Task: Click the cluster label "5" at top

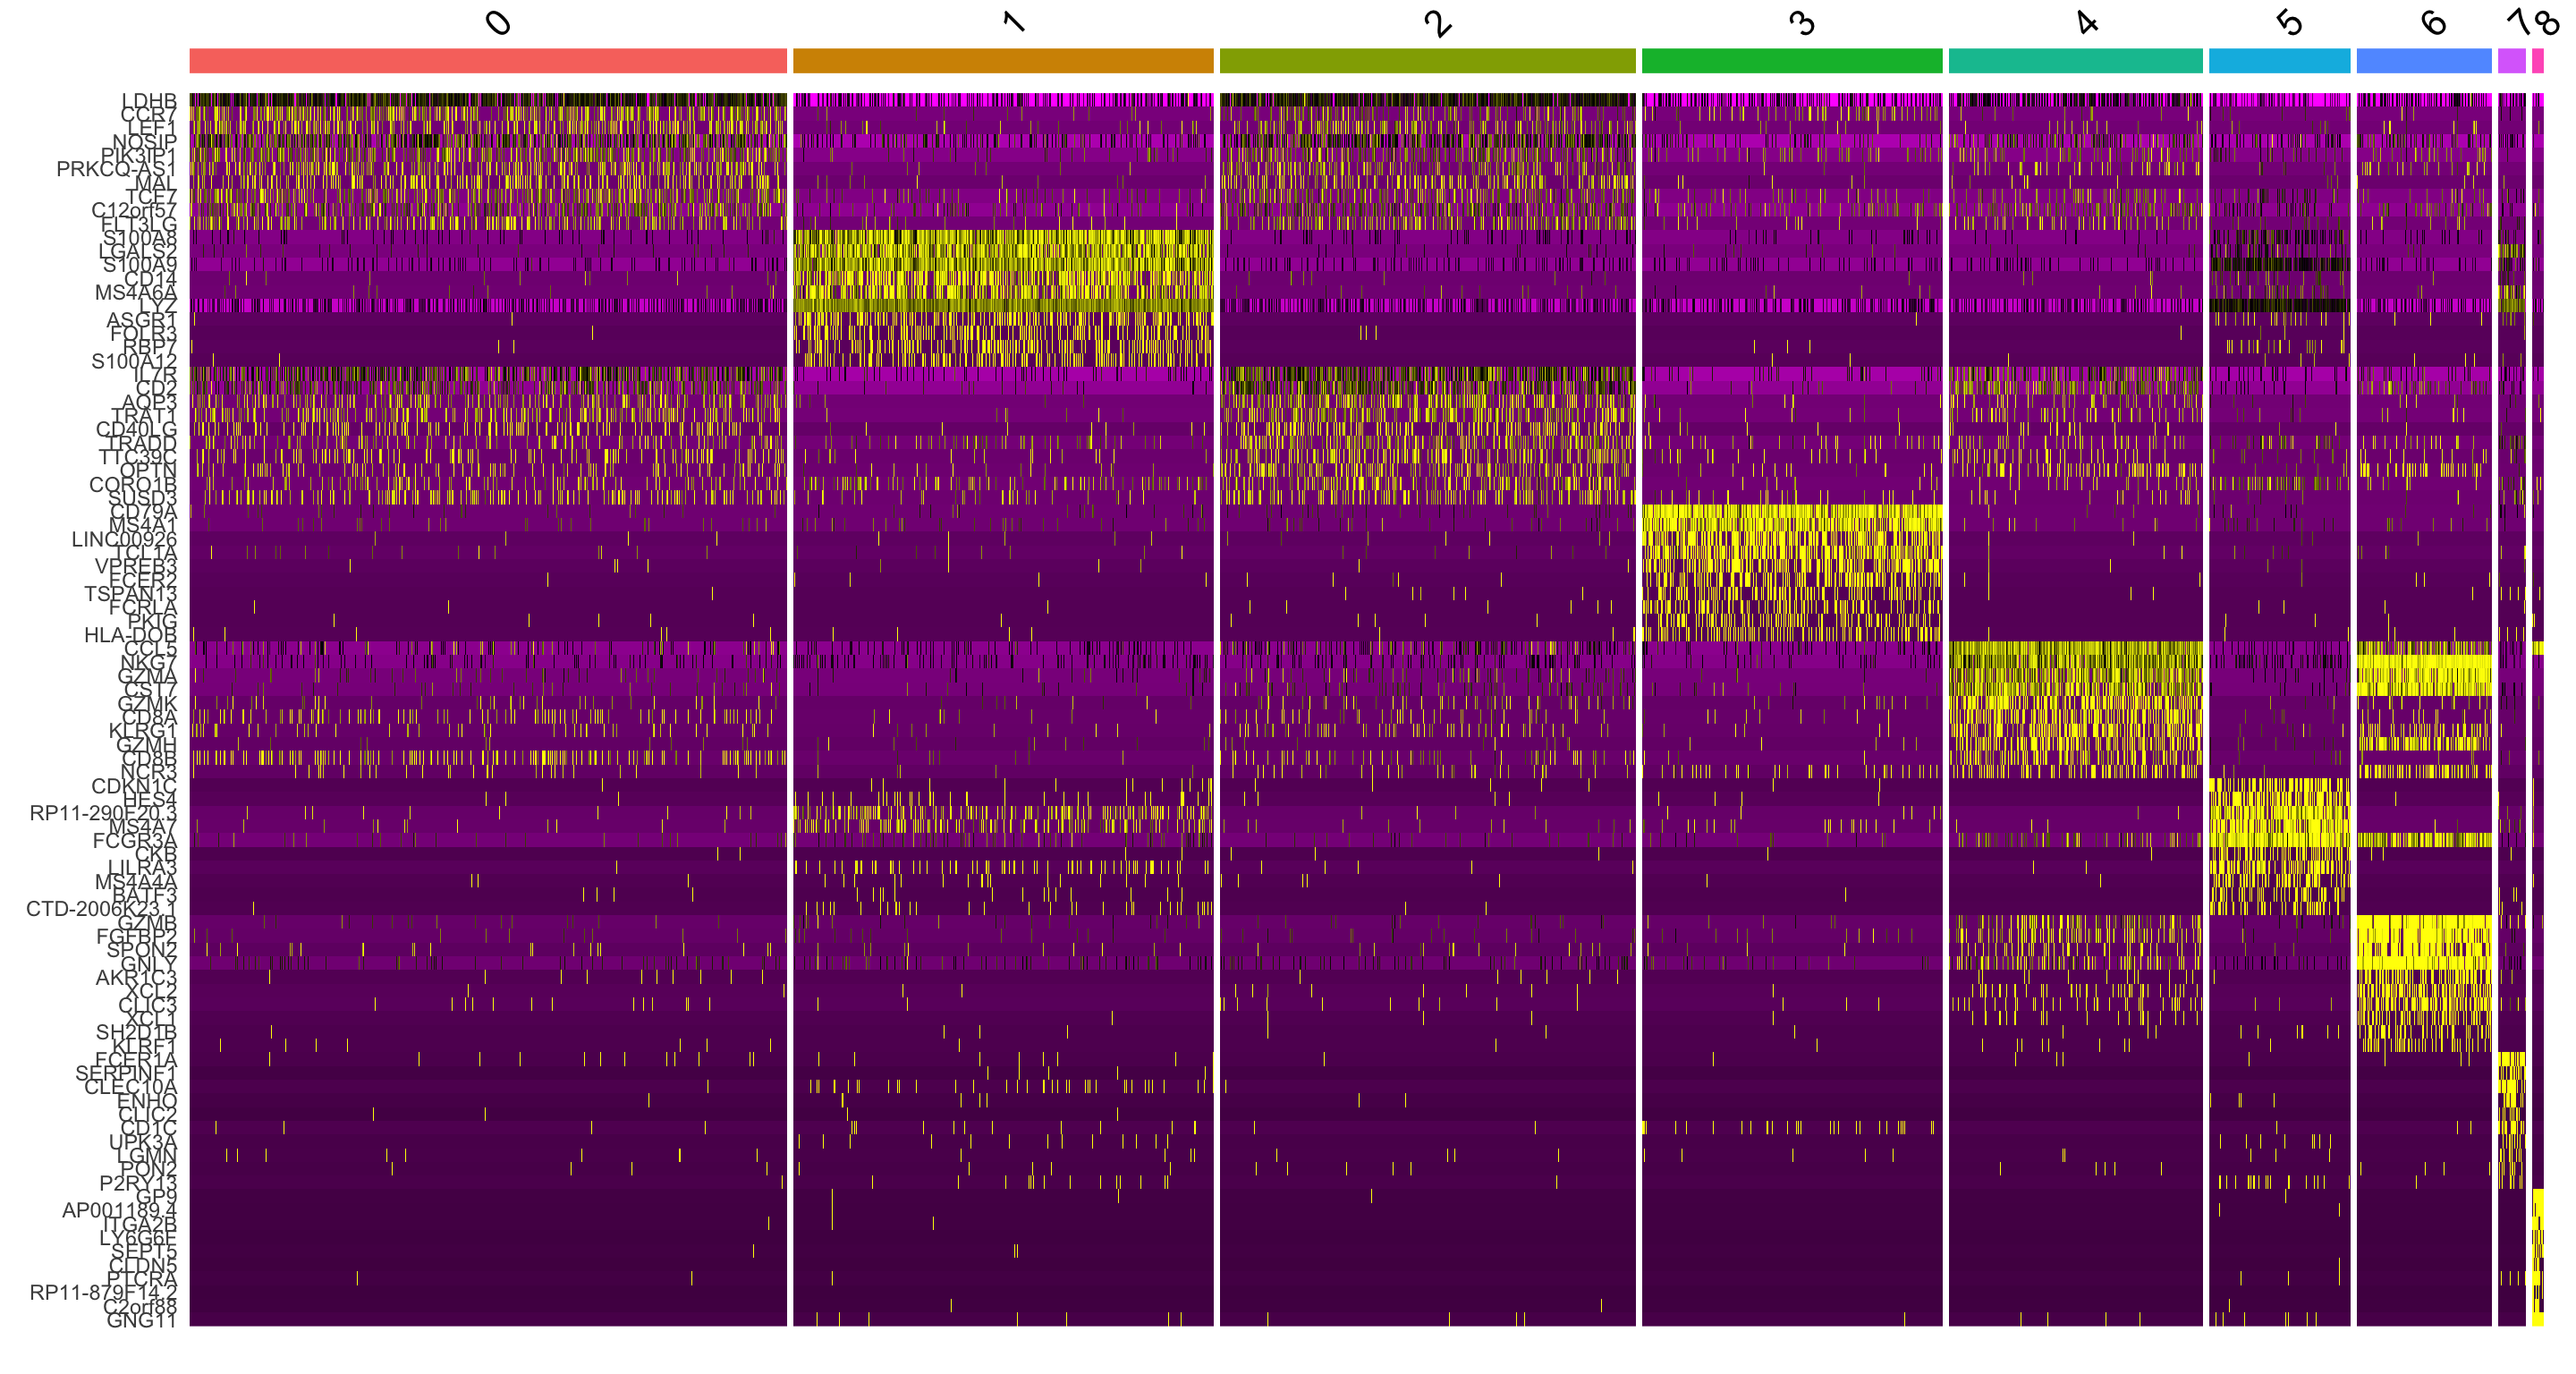Action: click(x=2289, y=23)
